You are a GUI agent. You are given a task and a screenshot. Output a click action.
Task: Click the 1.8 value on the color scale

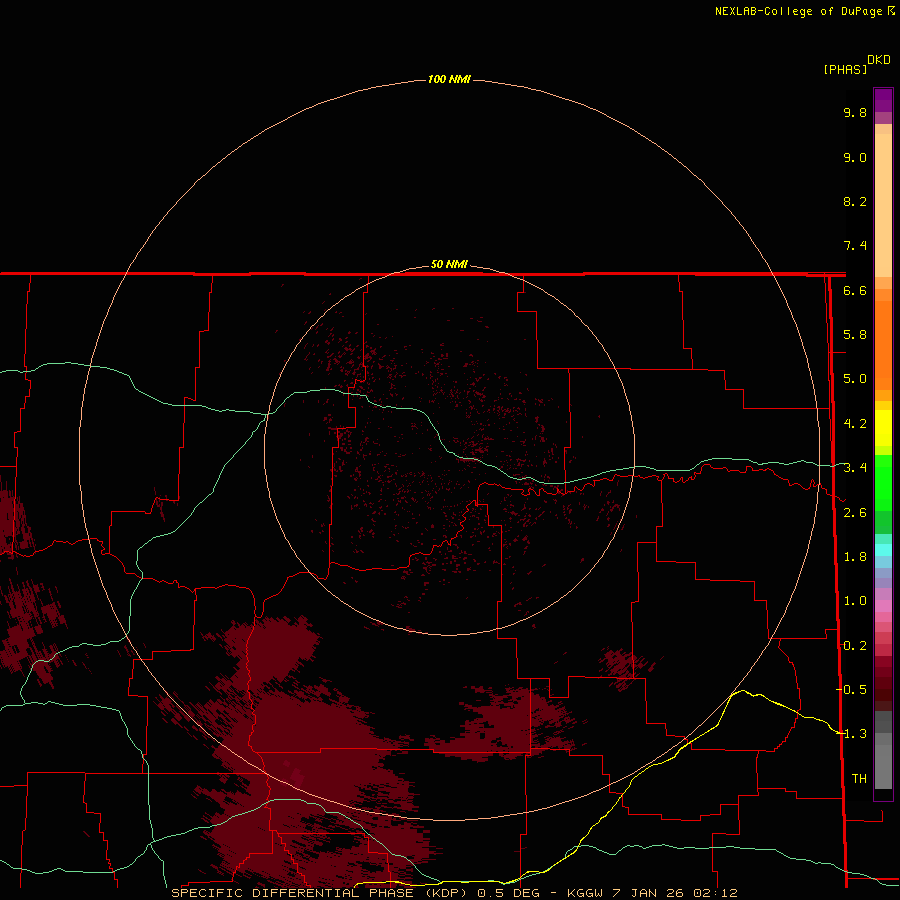coord(855,557)
